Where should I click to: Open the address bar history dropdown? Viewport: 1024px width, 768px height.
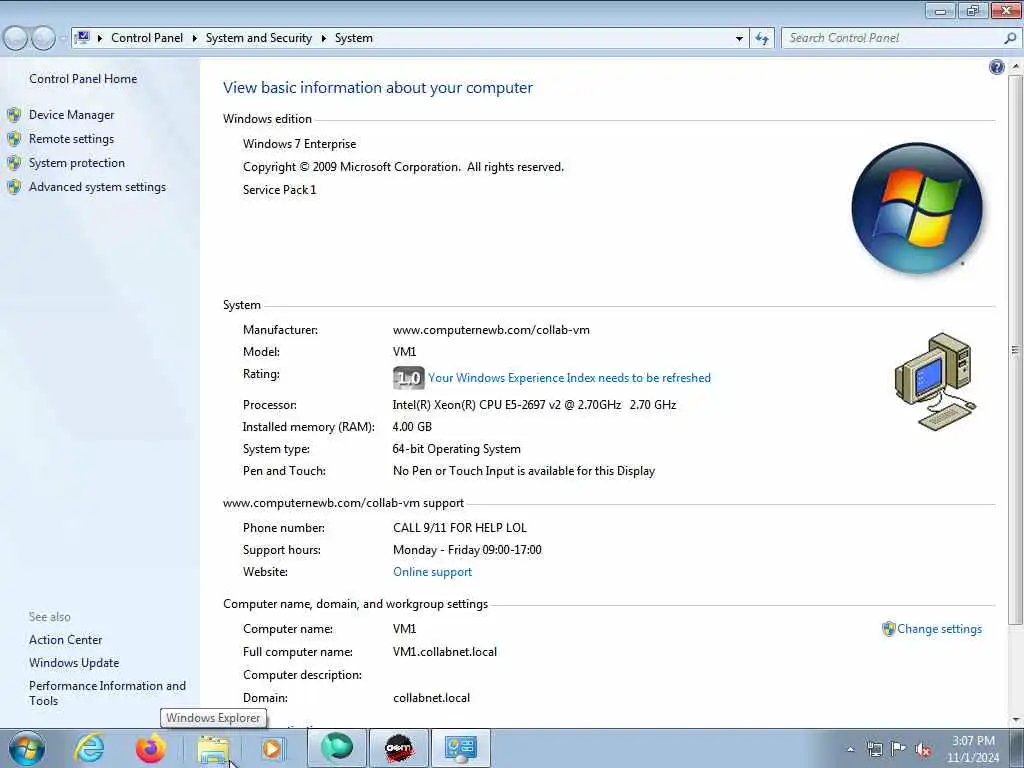739,38
